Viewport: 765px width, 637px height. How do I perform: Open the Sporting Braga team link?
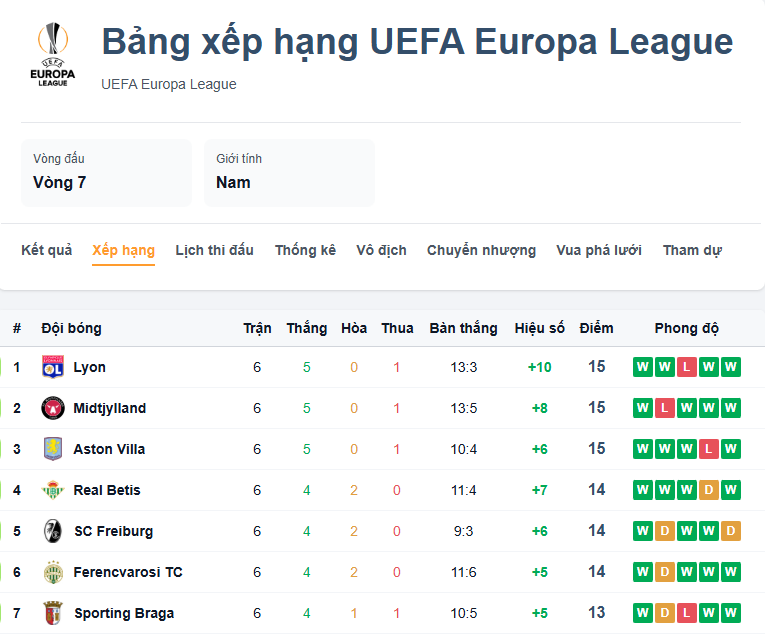(x=124, y=613)
